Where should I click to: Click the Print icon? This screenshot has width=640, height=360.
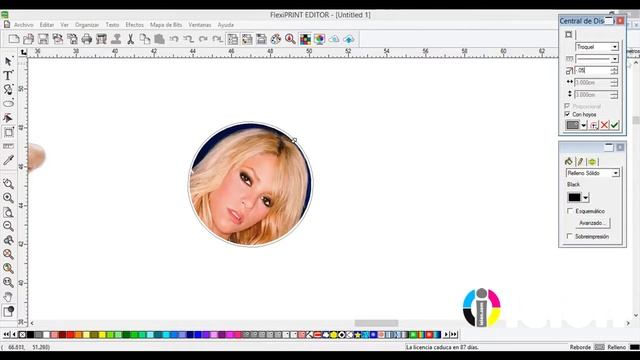(87, 39)
